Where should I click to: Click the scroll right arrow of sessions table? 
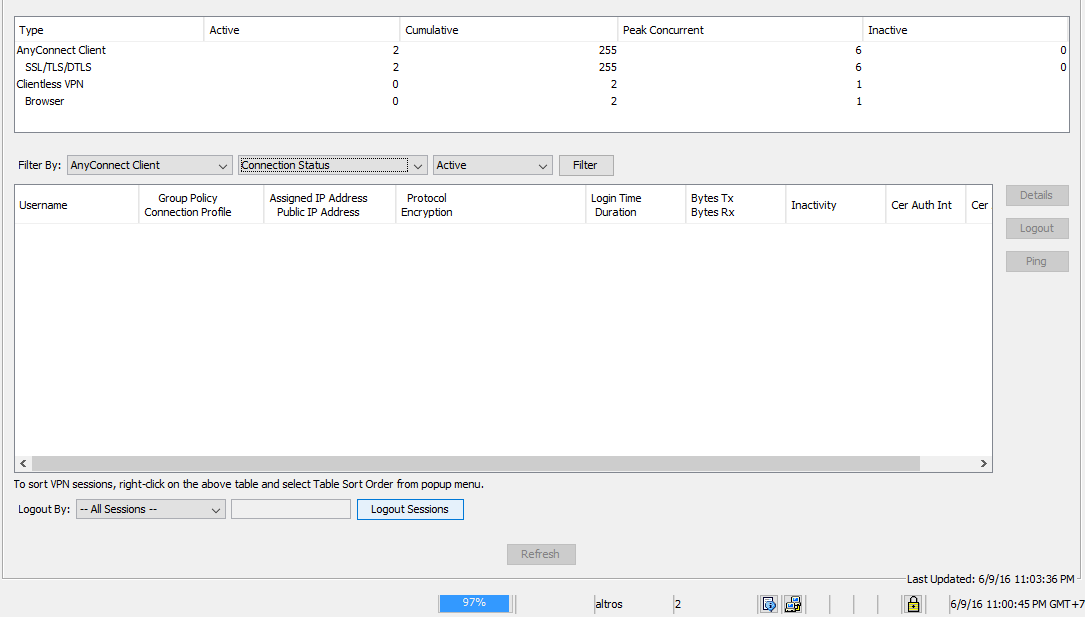tap(983, 463)
